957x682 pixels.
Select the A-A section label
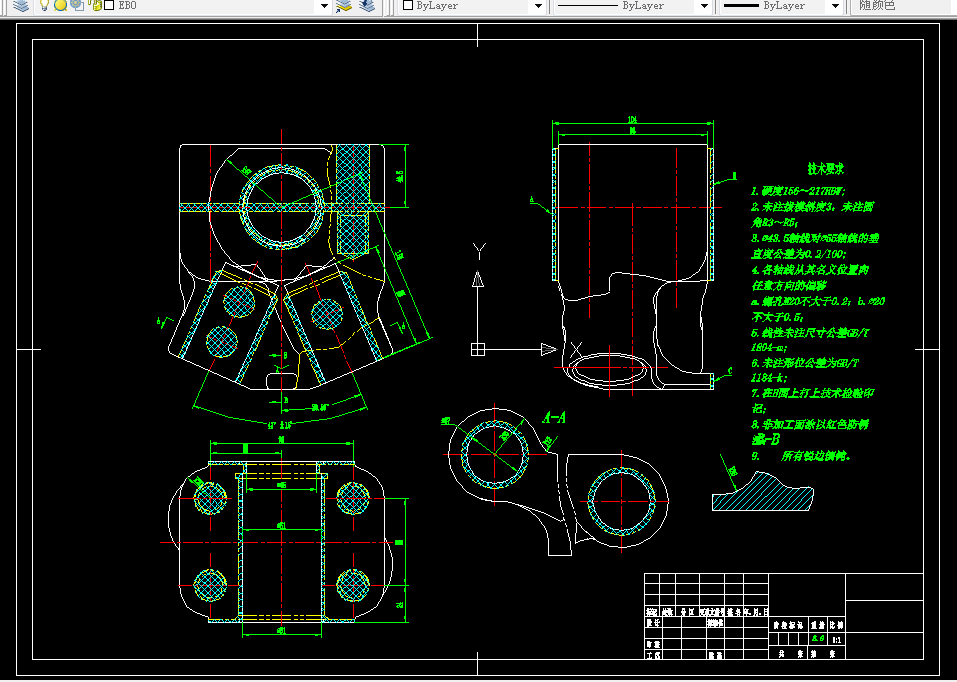click(554, 418)
